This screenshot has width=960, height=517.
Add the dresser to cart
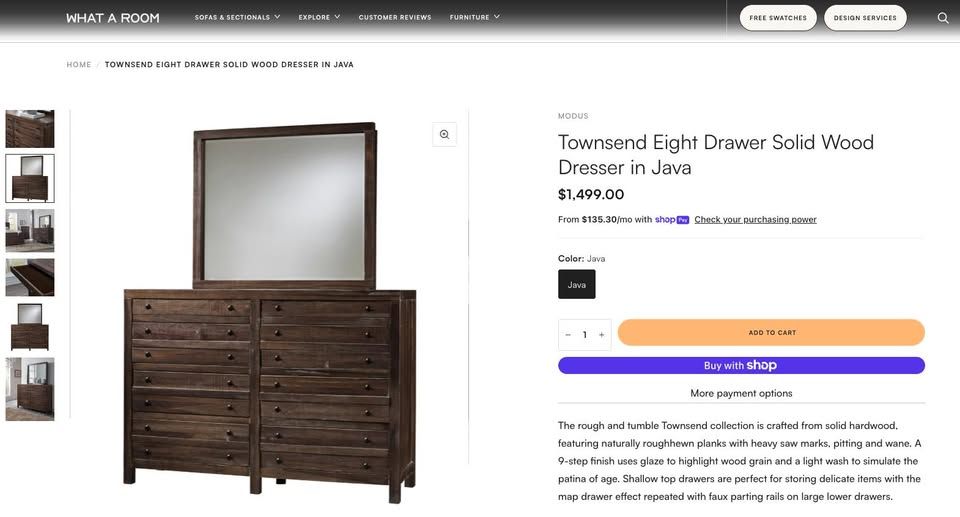tap(771, 333)
